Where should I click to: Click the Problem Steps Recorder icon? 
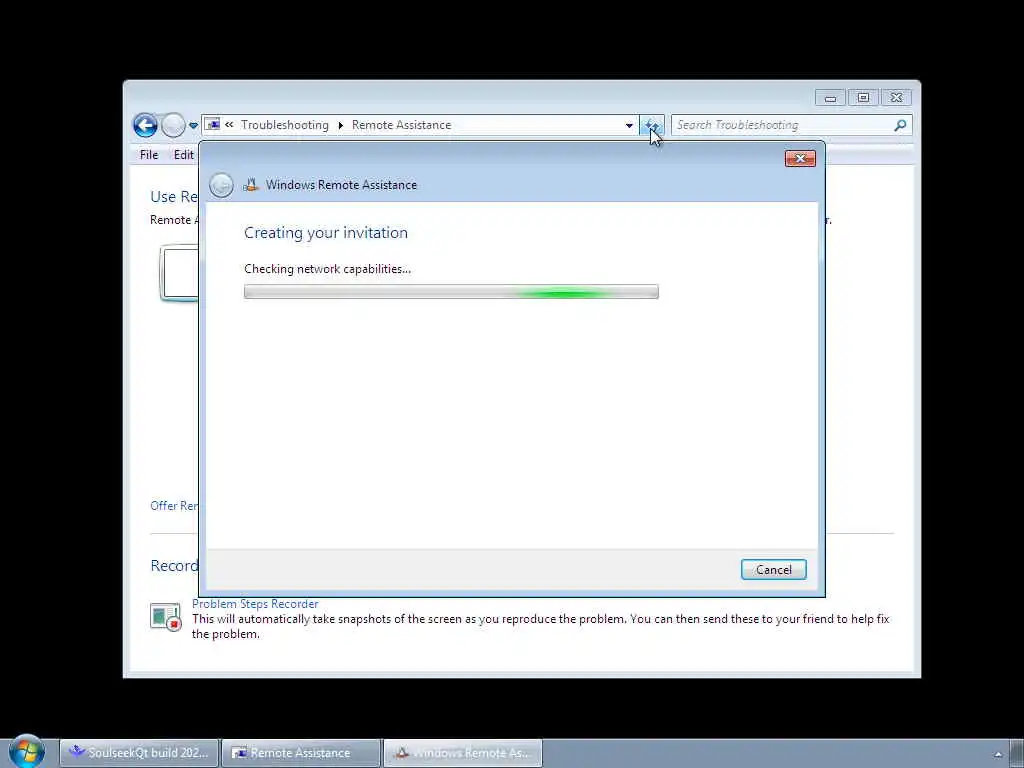click(165, 616)
